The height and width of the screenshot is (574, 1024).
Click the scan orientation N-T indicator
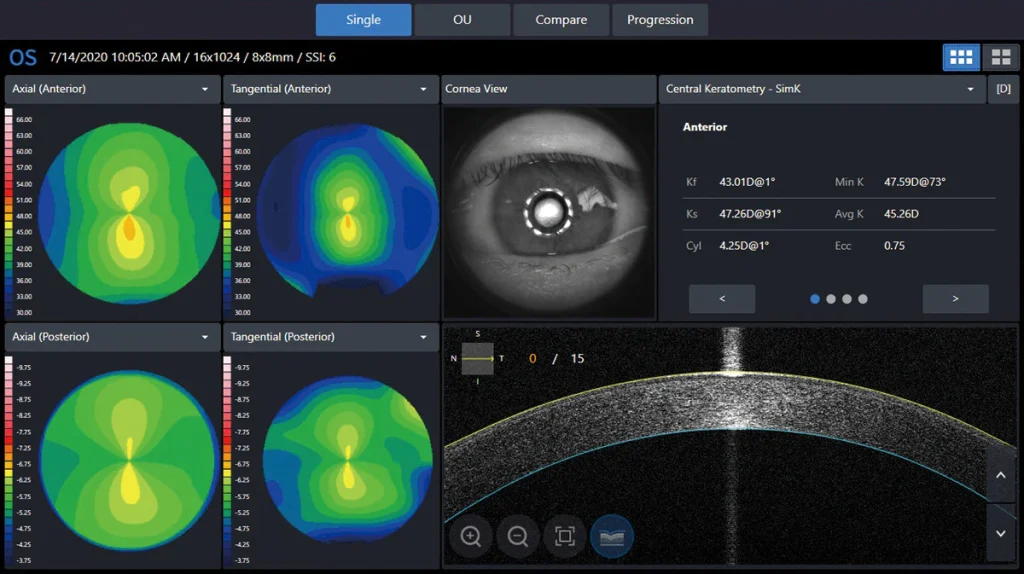(477, 358)
